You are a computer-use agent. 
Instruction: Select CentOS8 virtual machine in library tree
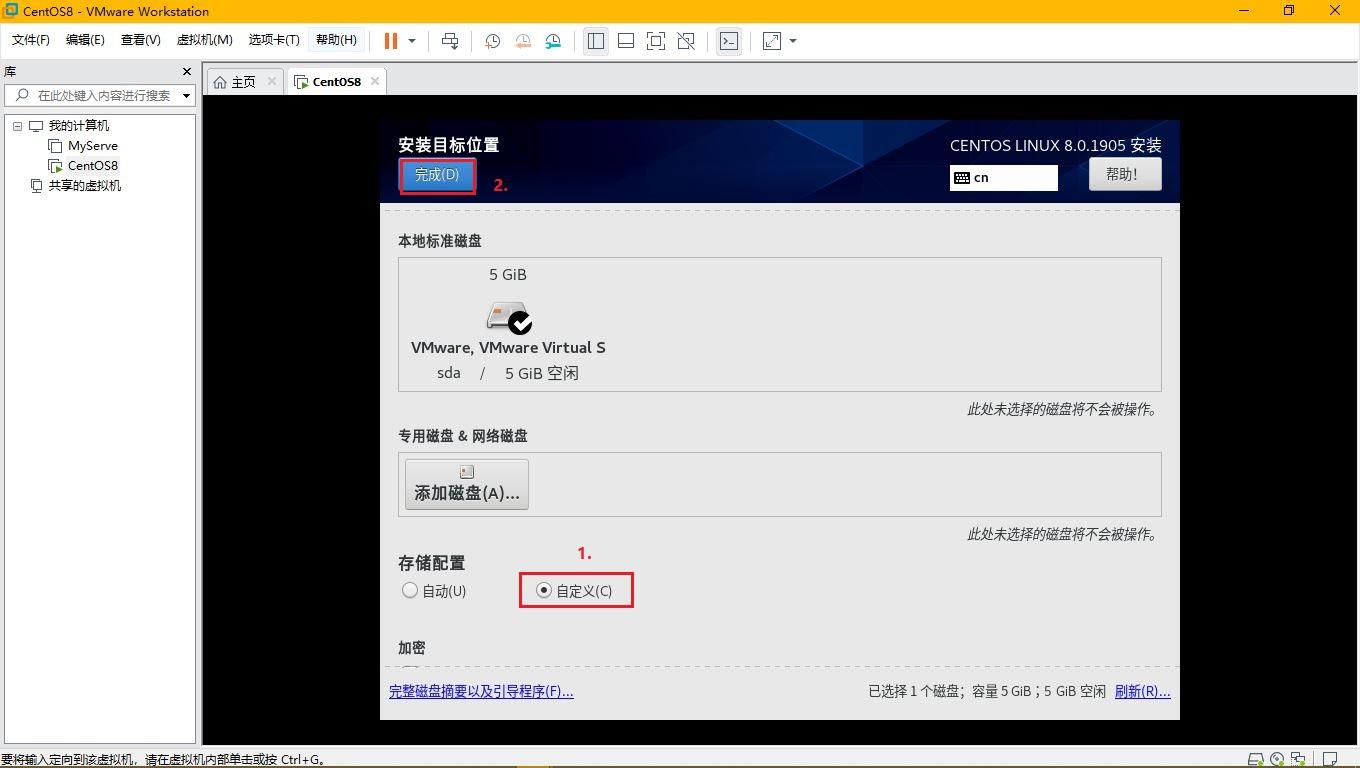click(92, 165)
